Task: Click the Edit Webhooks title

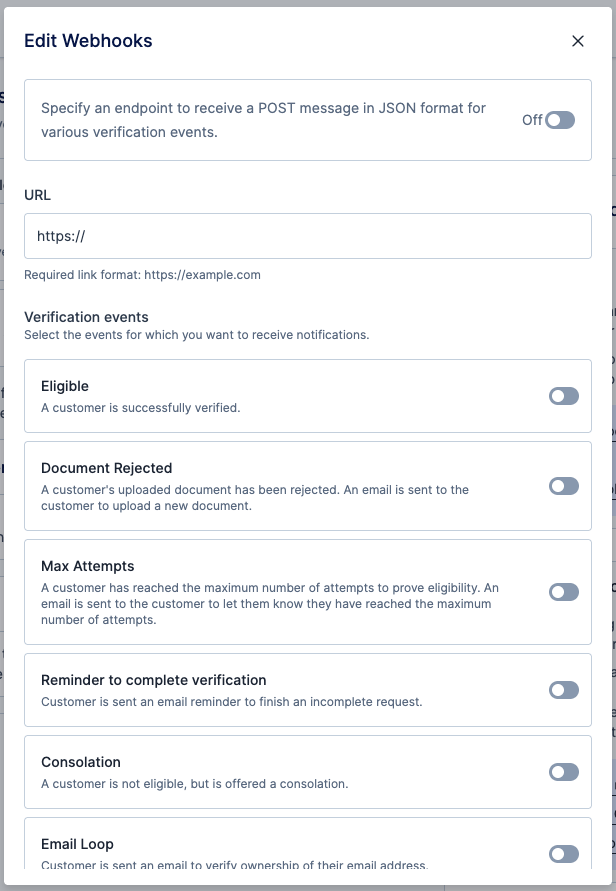Action: coord(90,41)
